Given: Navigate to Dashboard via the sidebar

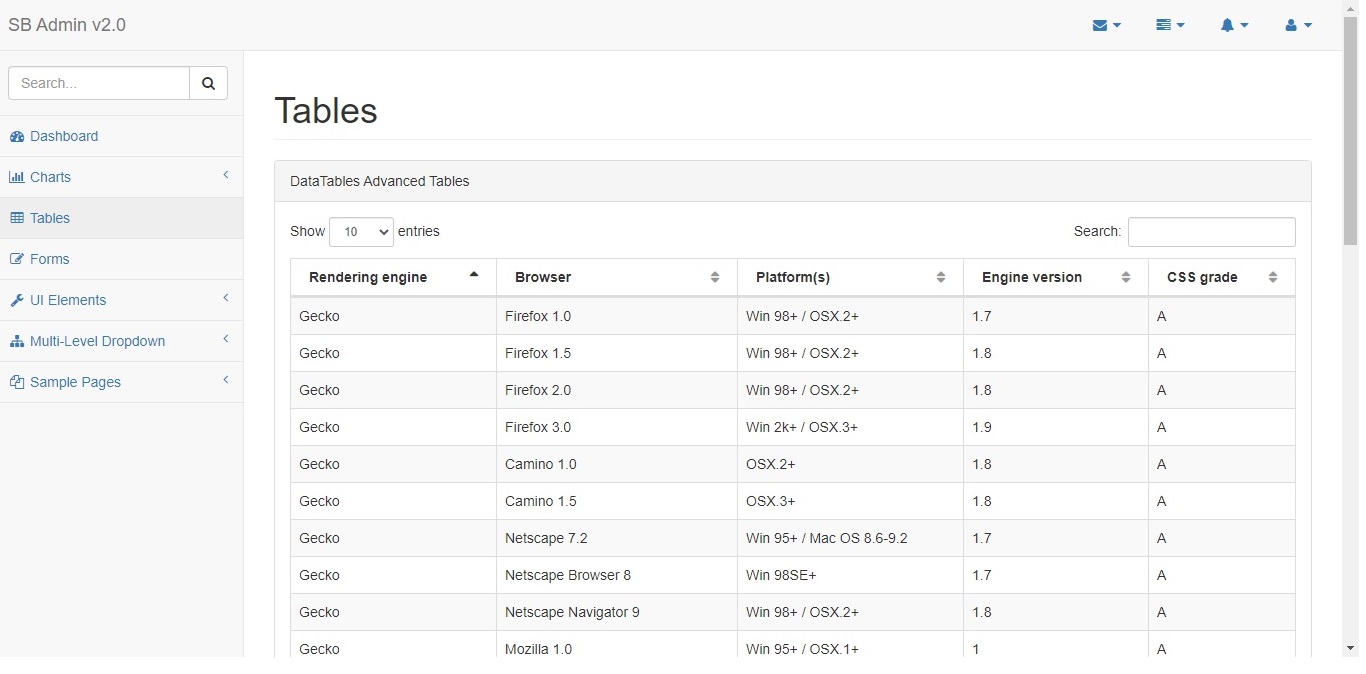Looking at the screenshot, I should [63, 136].
